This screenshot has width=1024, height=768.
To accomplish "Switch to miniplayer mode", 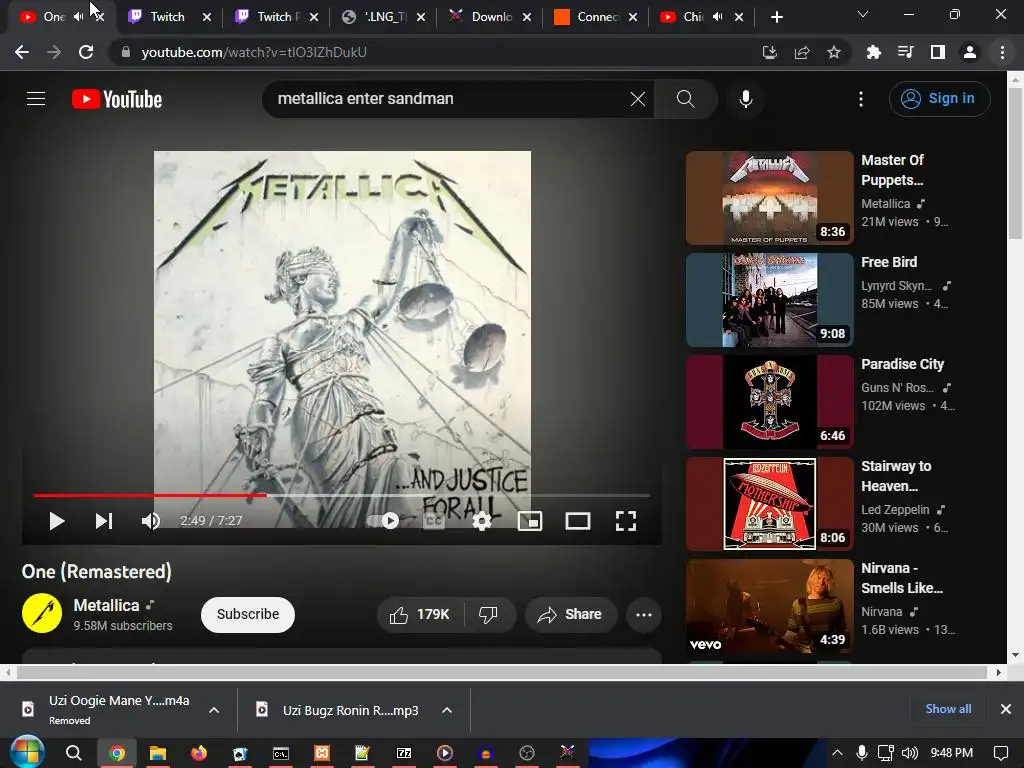I will (530, 520).
